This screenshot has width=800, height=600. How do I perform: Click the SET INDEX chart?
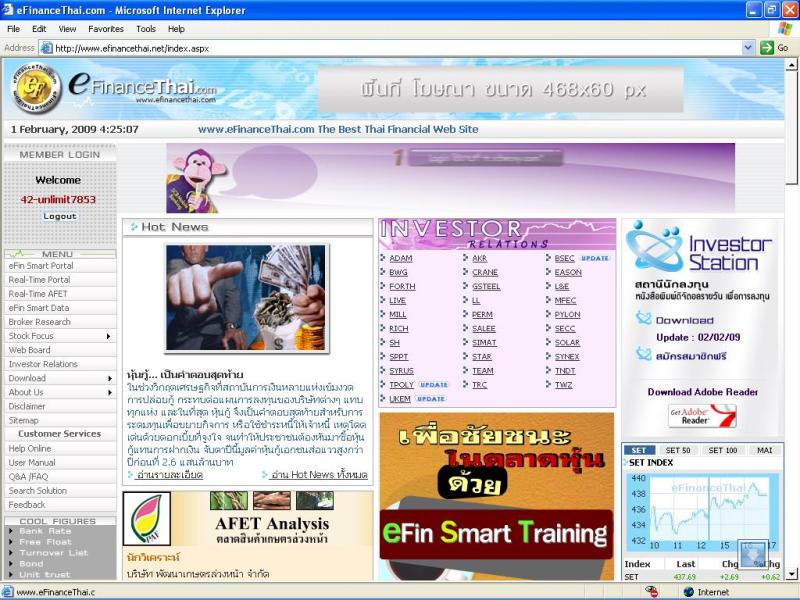[x=703, y=512]
